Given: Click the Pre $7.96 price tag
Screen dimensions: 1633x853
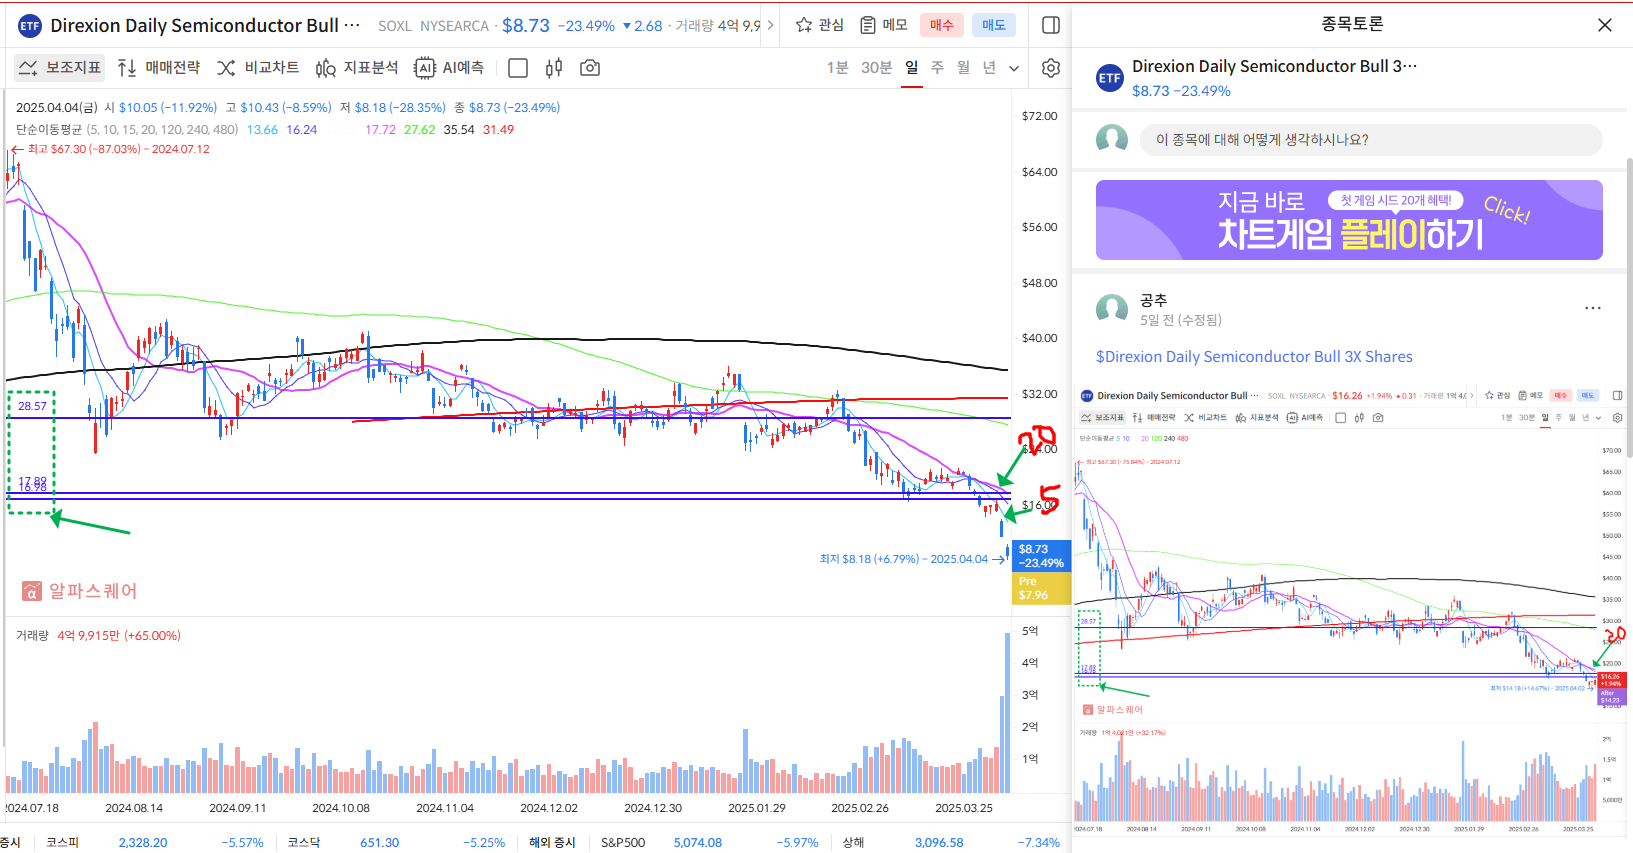Looking at the screenshot, I should coord(1041,588).
